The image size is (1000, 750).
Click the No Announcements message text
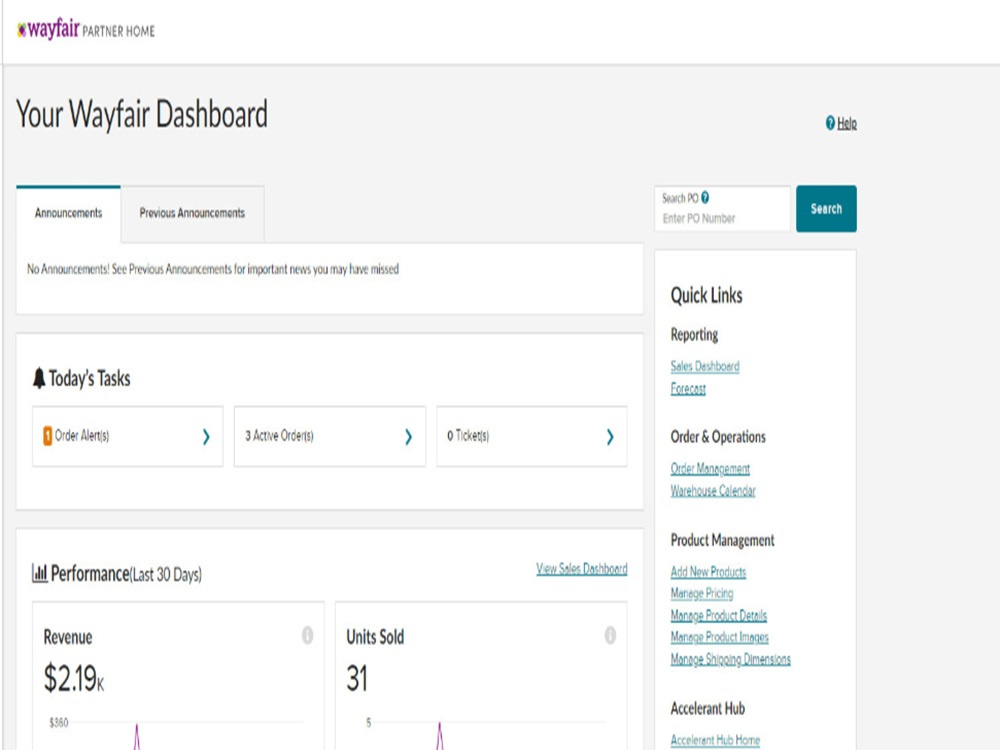[212, 269]
